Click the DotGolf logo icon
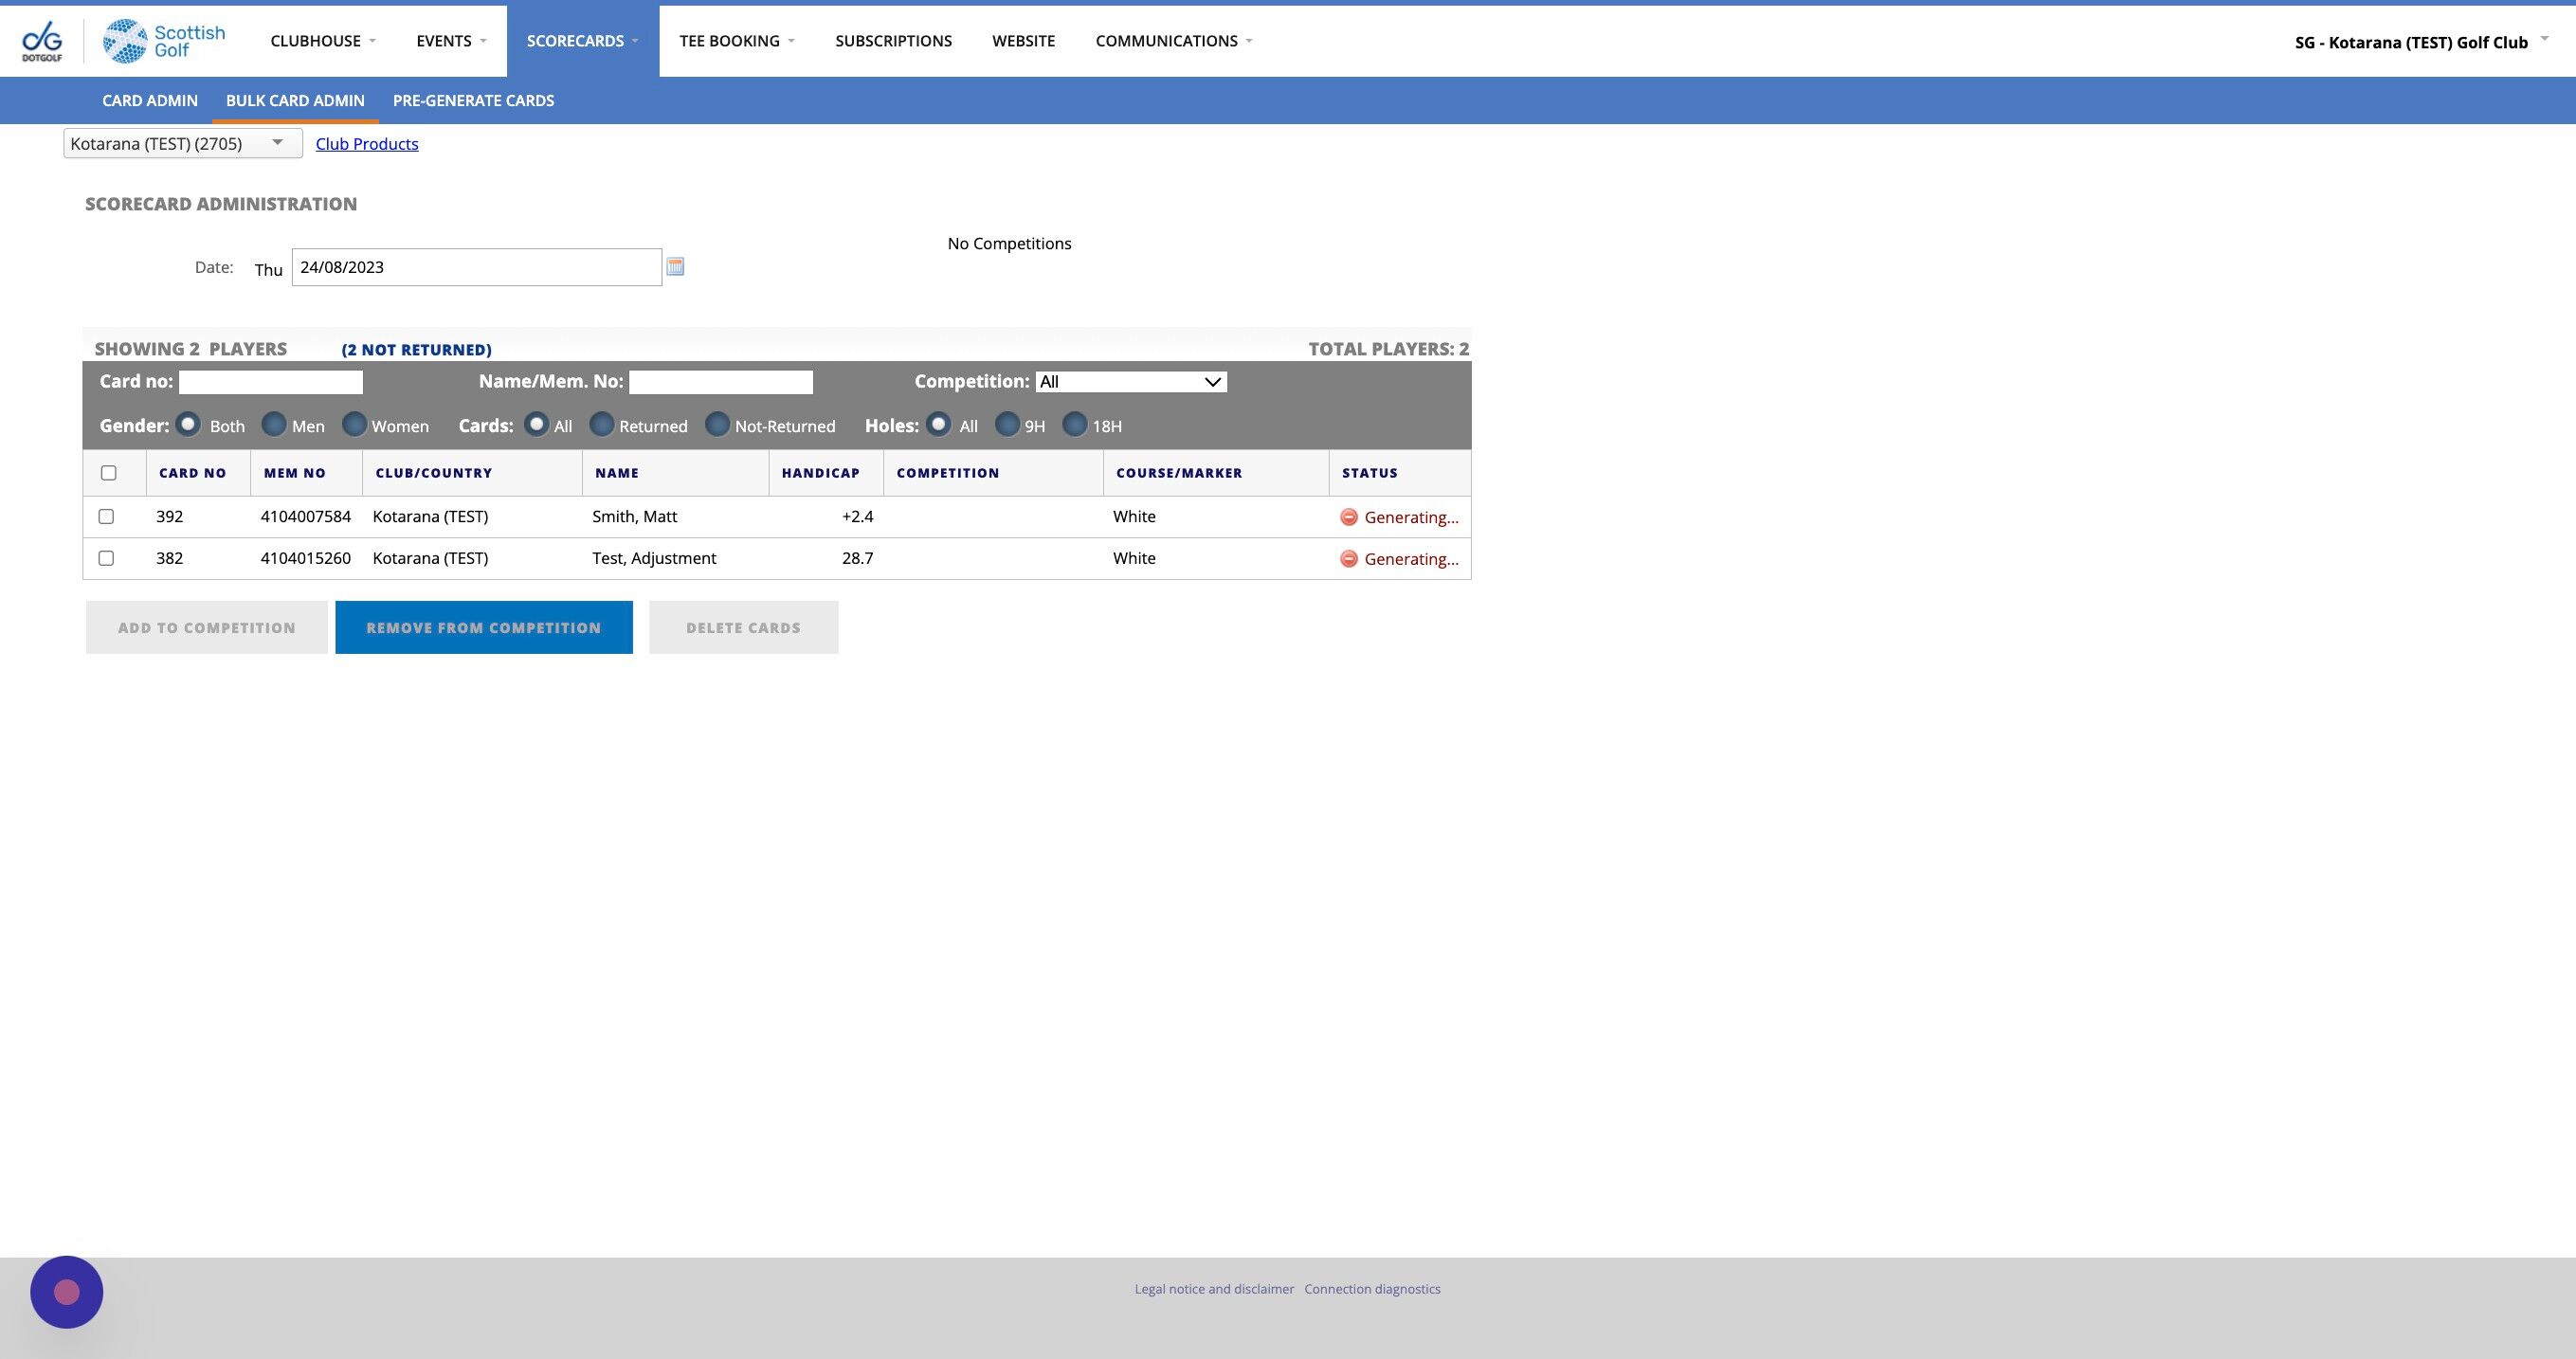The height and width of the screenshot is (1359, 2576). coord(42,41)
